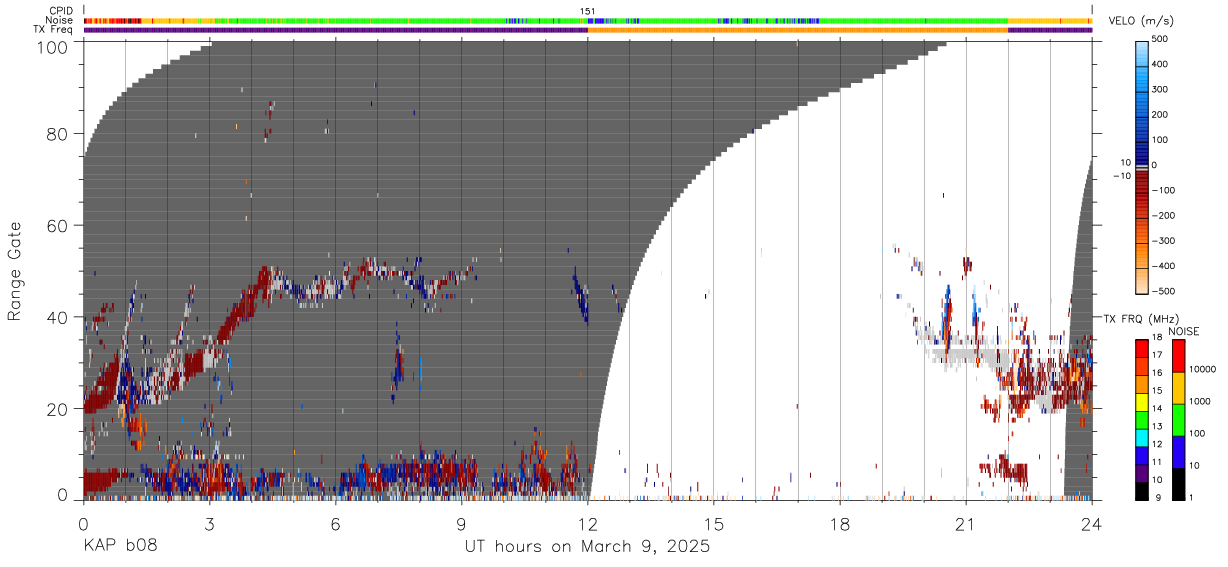Click the Range Gate axis title
This screenshot has height=567, width=1228.
coord(15,271)
